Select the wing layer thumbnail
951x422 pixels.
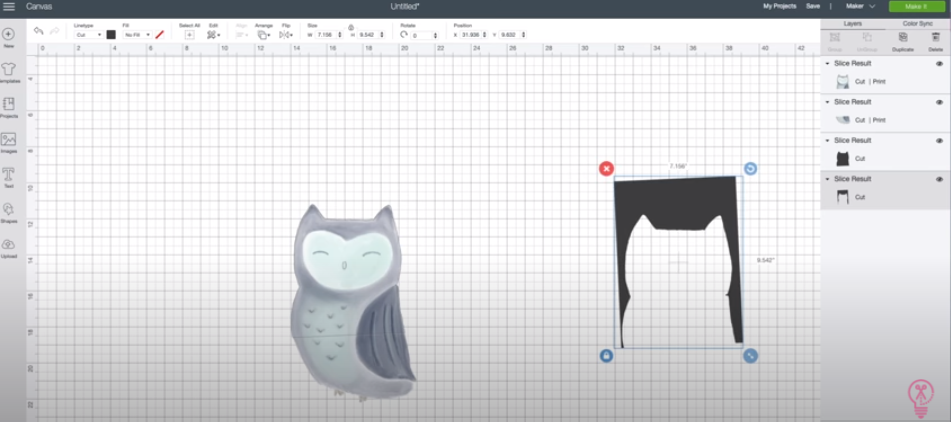(x=842, y=120)
